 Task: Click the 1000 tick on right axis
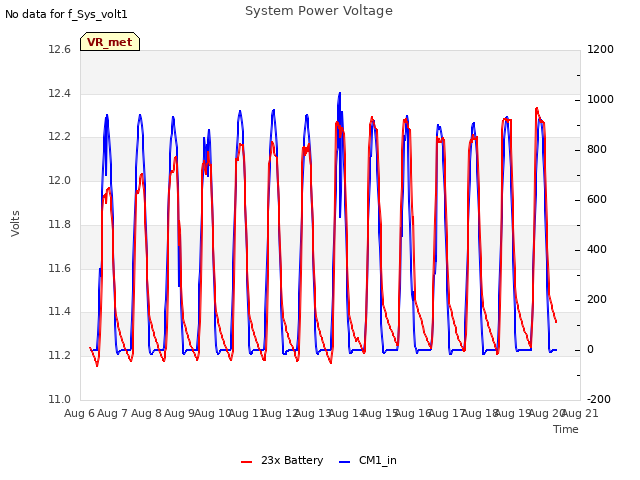pos(600,100)
